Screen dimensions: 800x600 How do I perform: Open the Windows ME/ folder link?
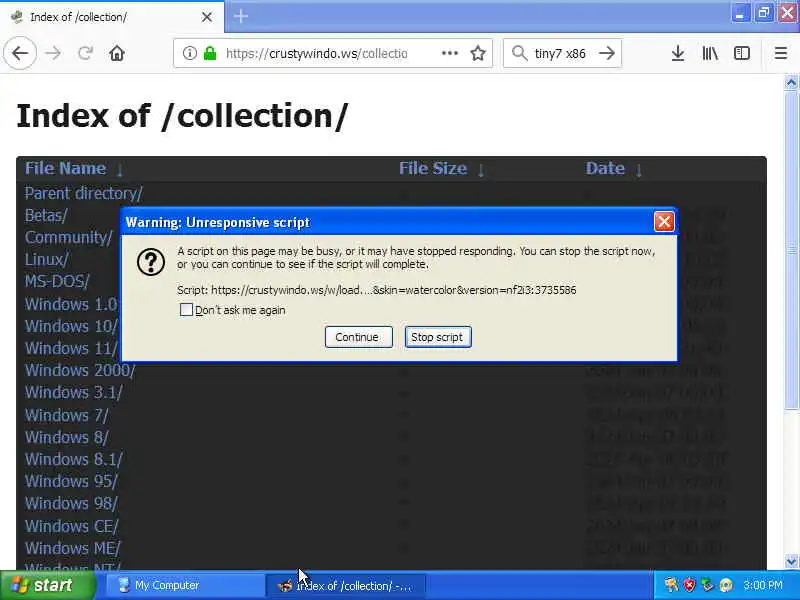(x=72, y=548)
